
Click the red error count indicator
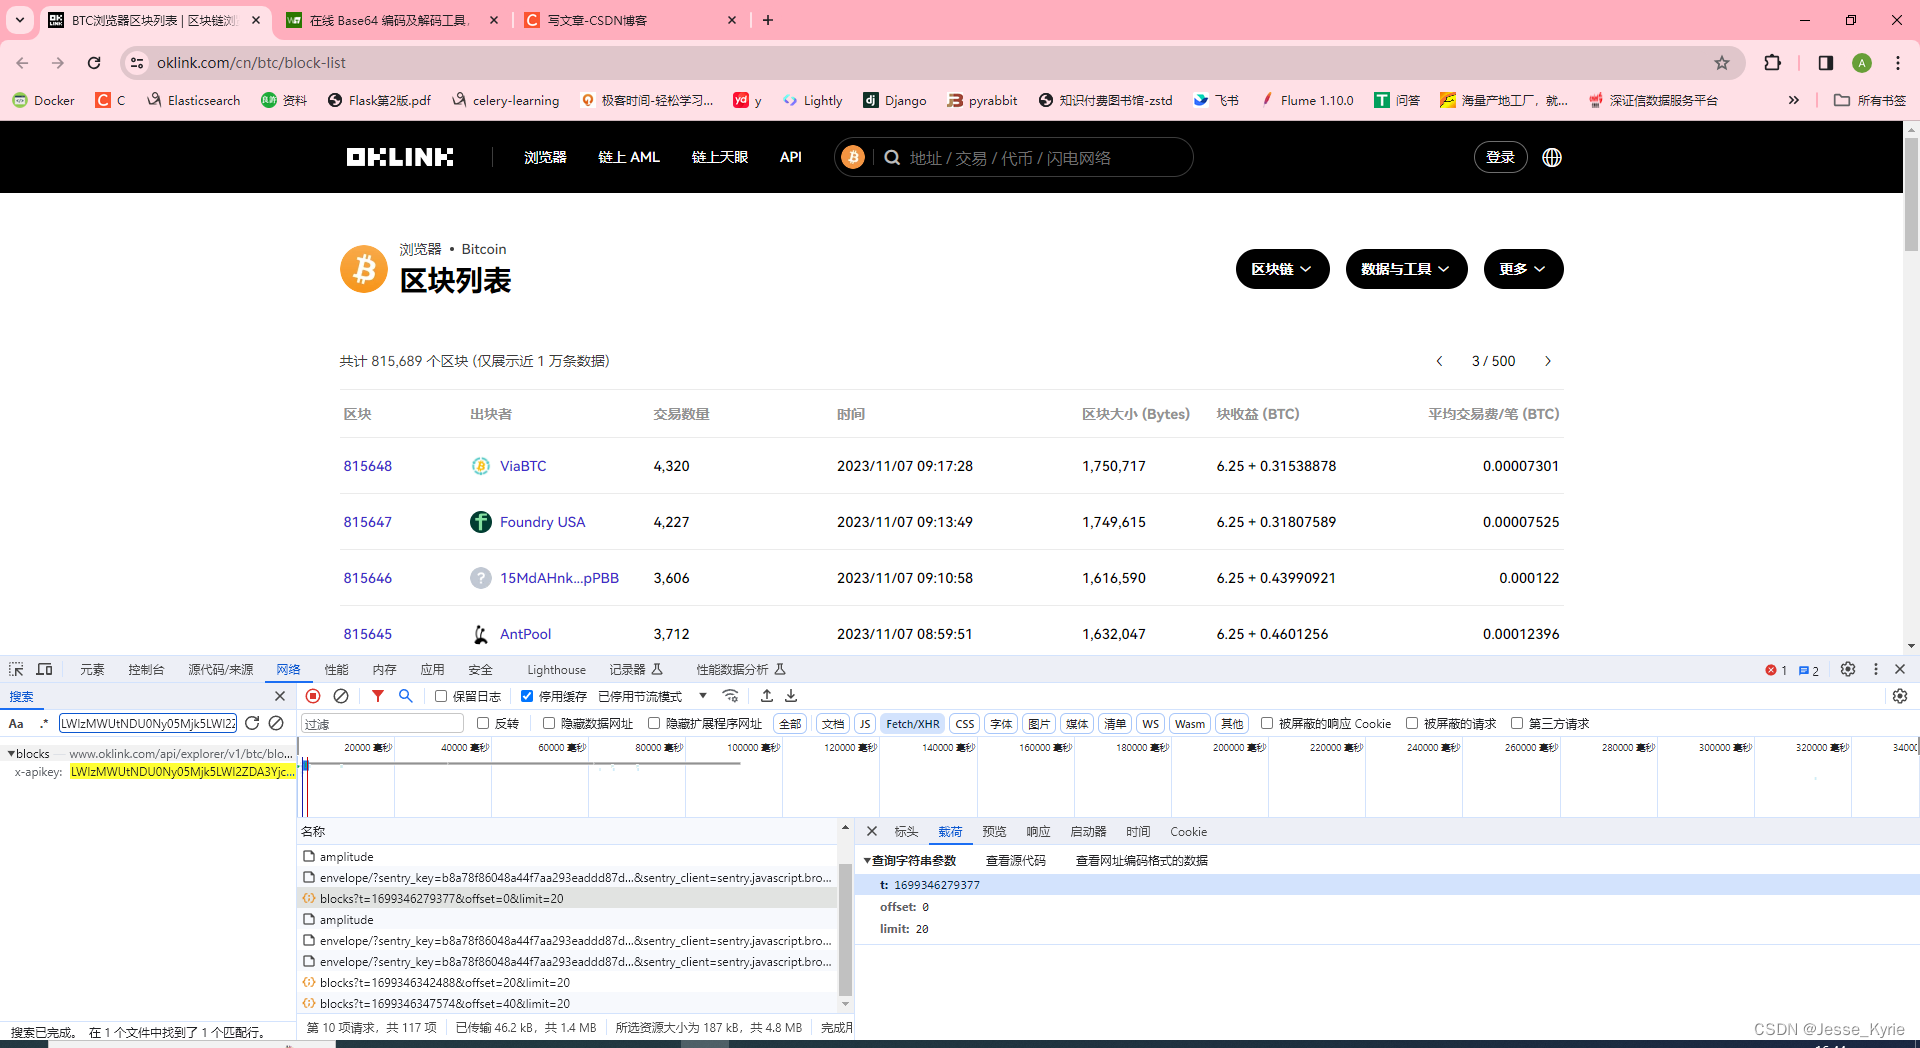(x=1776, y=670)
